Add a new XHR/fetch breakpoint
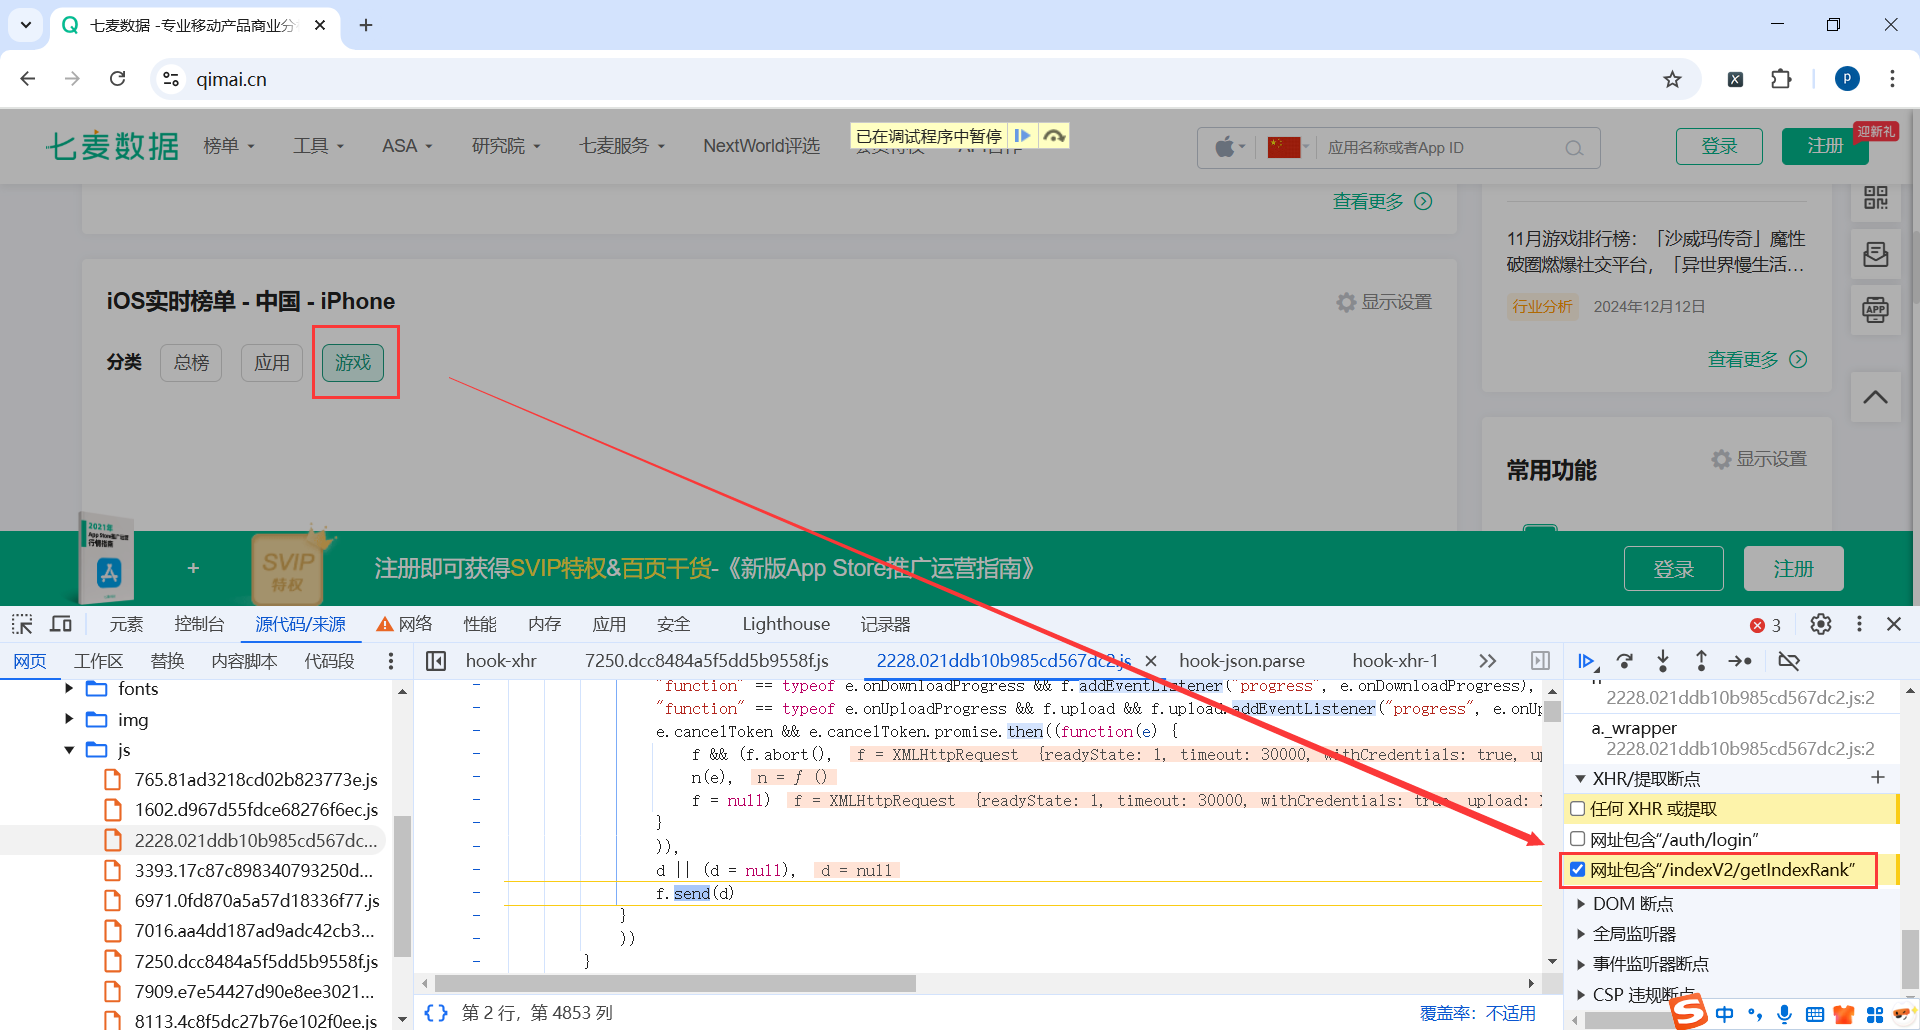The width and height of the screenshot is (1920, 1030). click(1878, 778)
